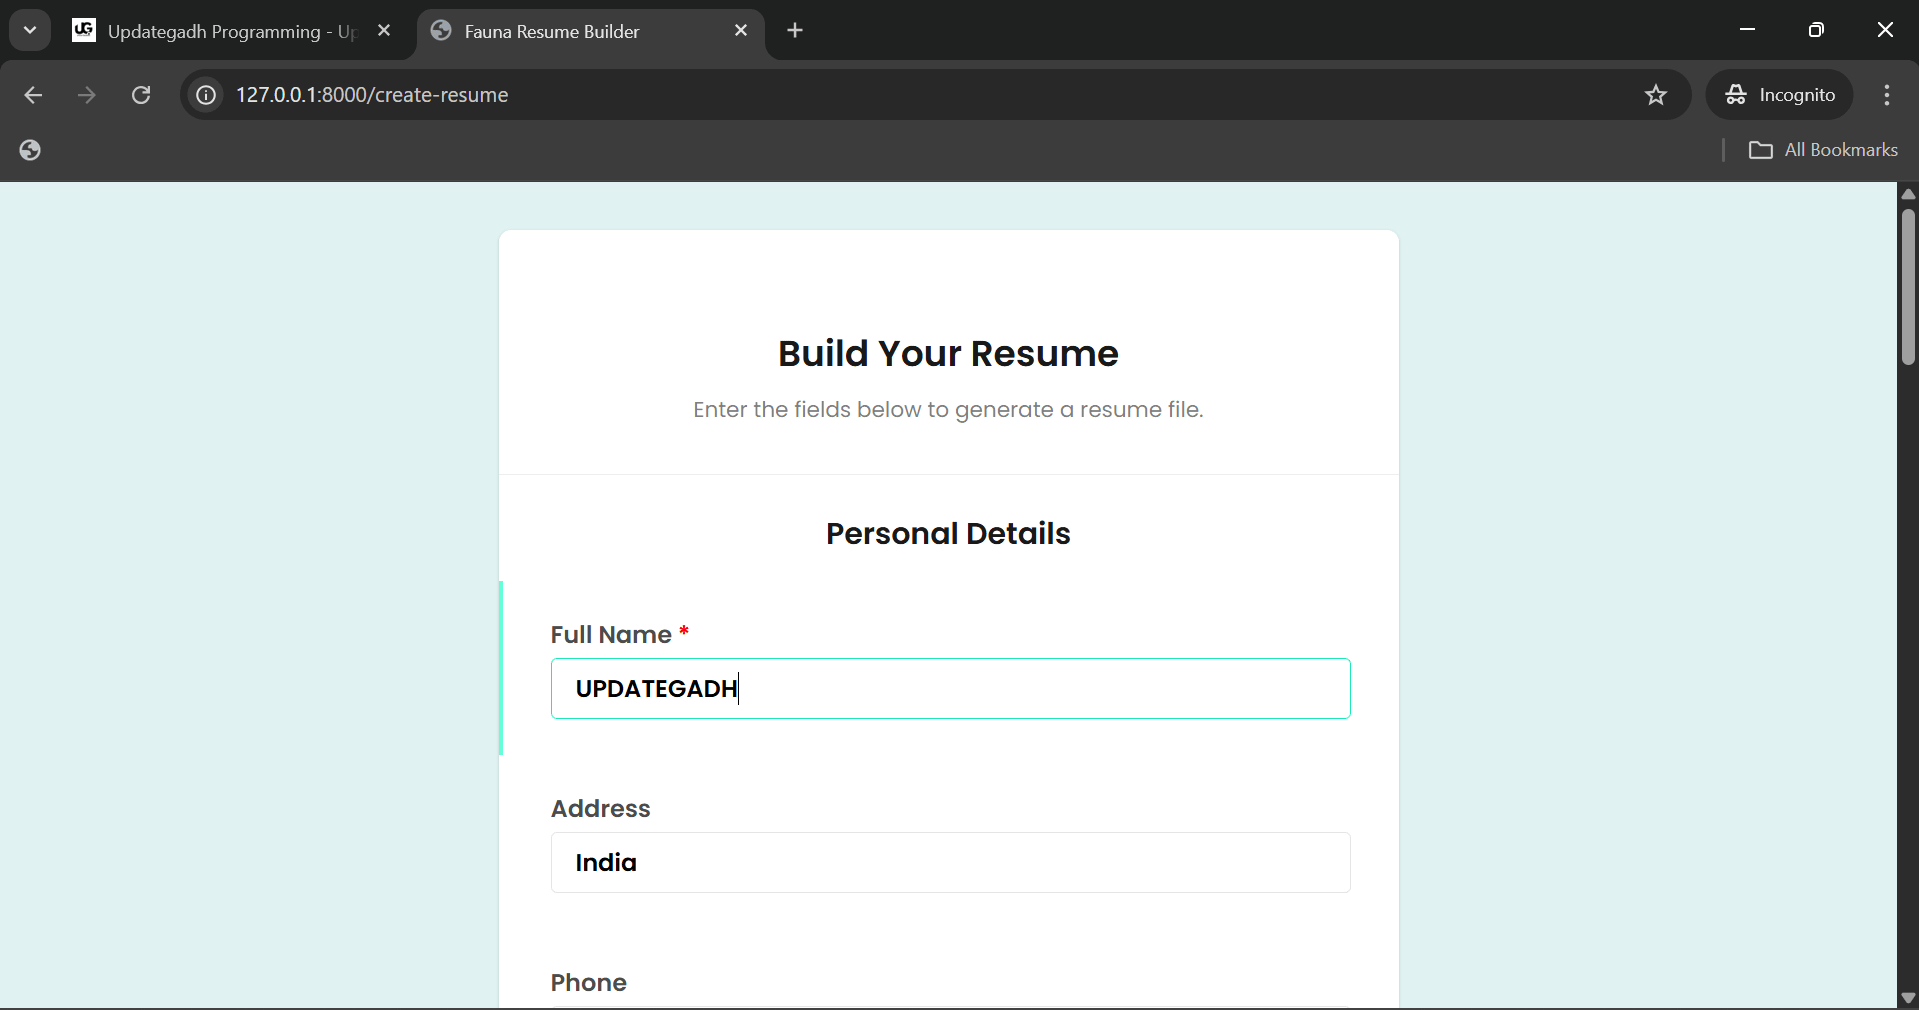Click the browser back arrow

33,95
